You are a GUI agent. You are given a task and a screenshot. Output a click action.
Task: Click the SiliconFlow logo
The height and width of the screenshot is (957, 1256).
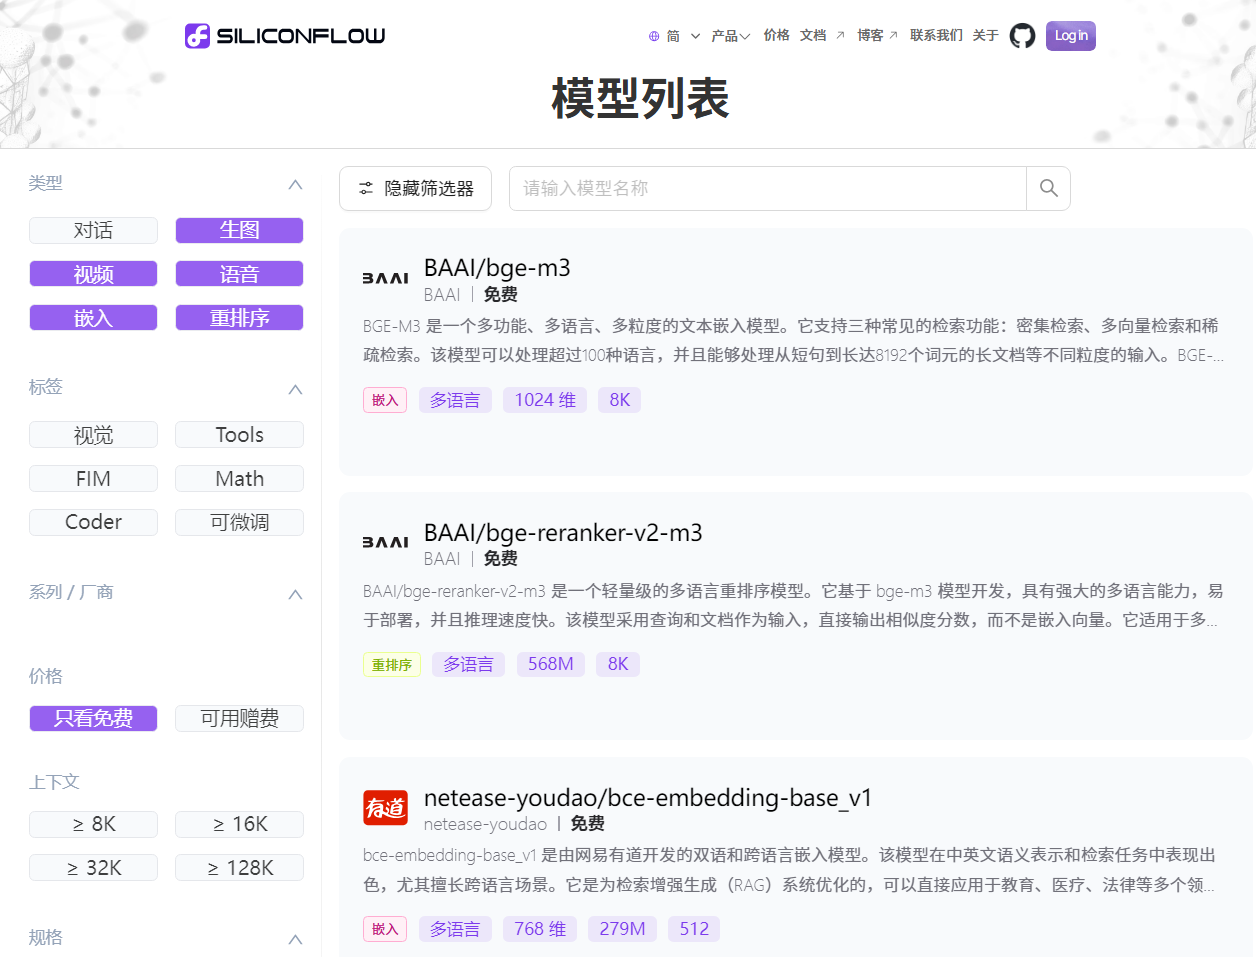pyautogui.click(x=285, y=36)
